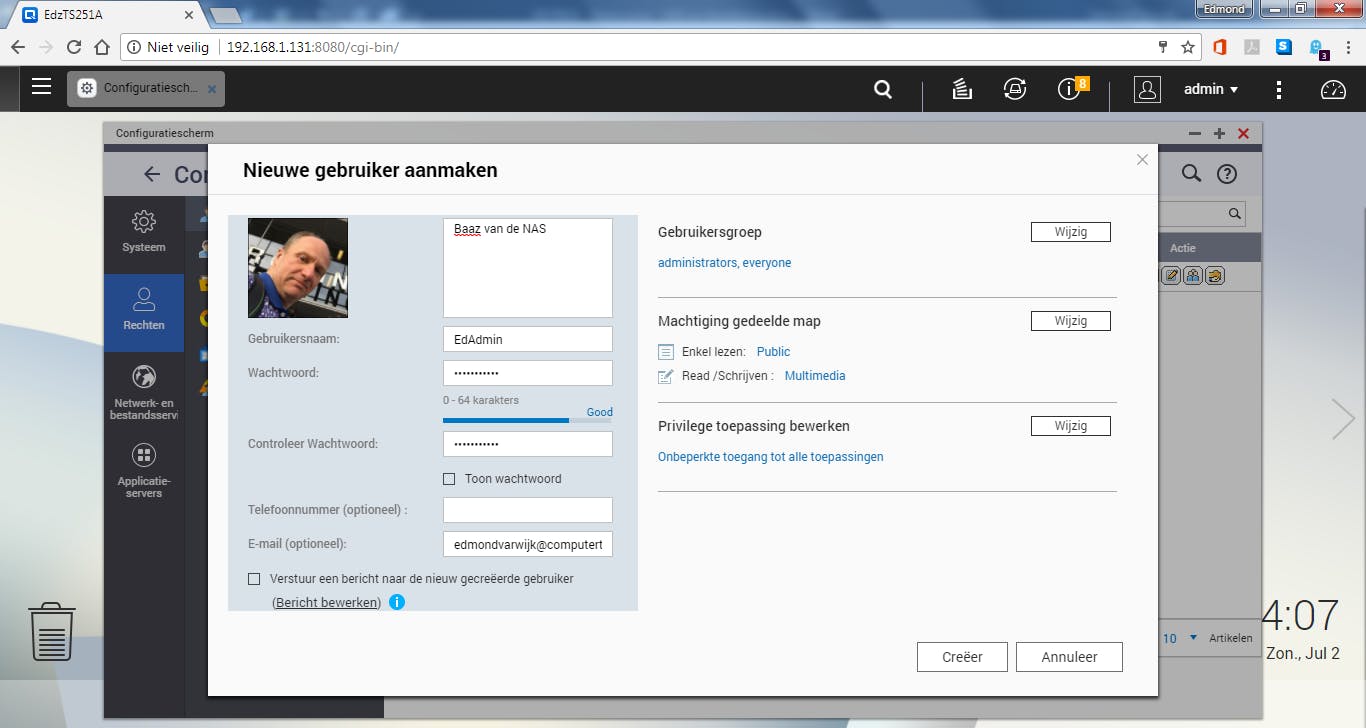The width and height of the screenshot is (1366, 728).
Task: Open the Artikelen page-size dropdown
Action: pos(1179,638)
